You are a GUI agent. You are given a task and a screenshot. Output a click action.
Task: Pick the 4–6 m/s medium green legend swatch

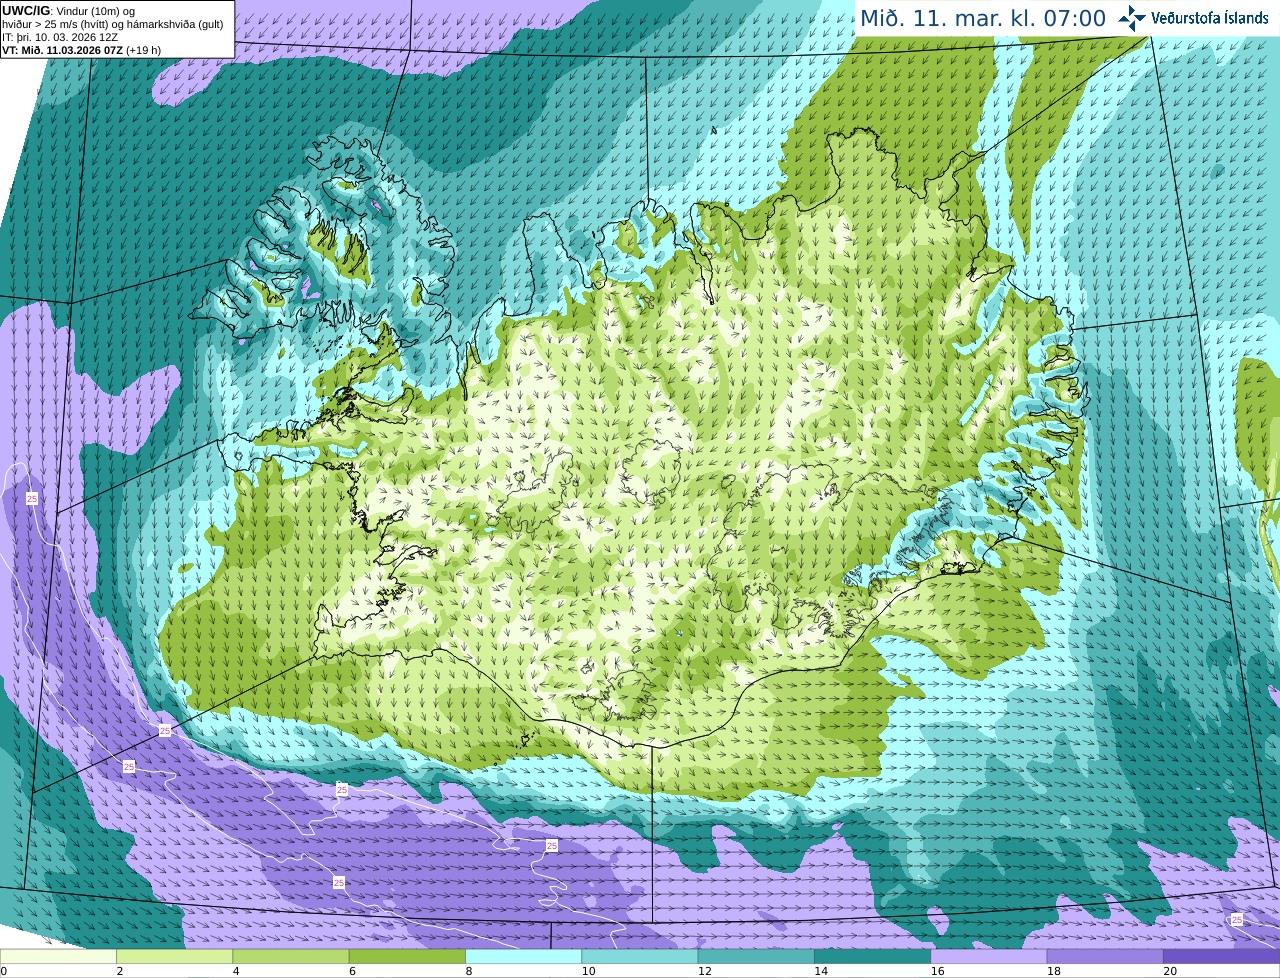[291, 957]
